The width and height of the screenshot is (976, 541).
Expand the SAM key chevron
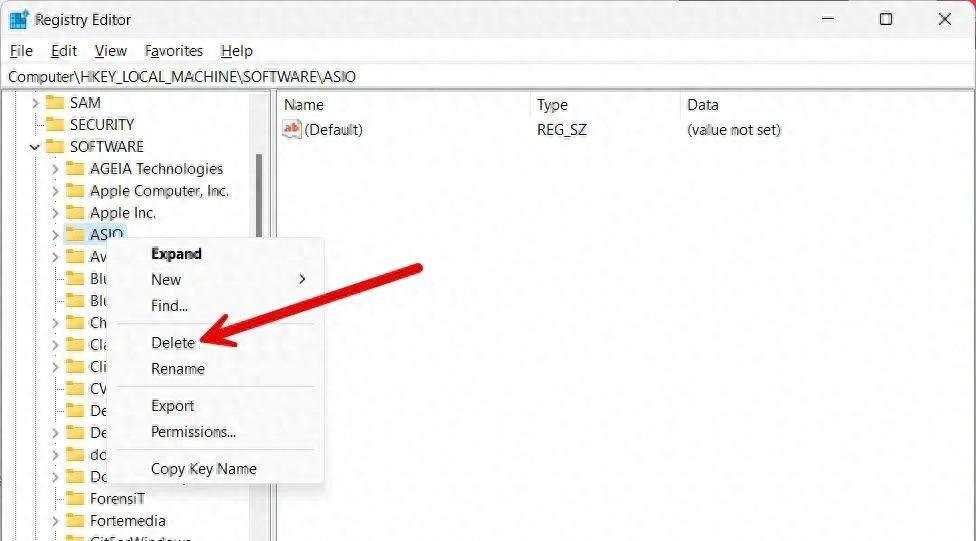click(35, 103)
